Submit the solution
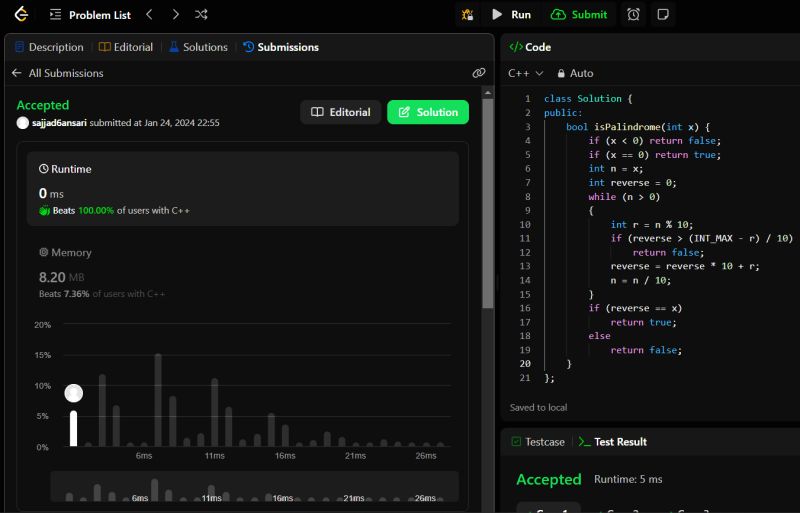 pos(579,15)
